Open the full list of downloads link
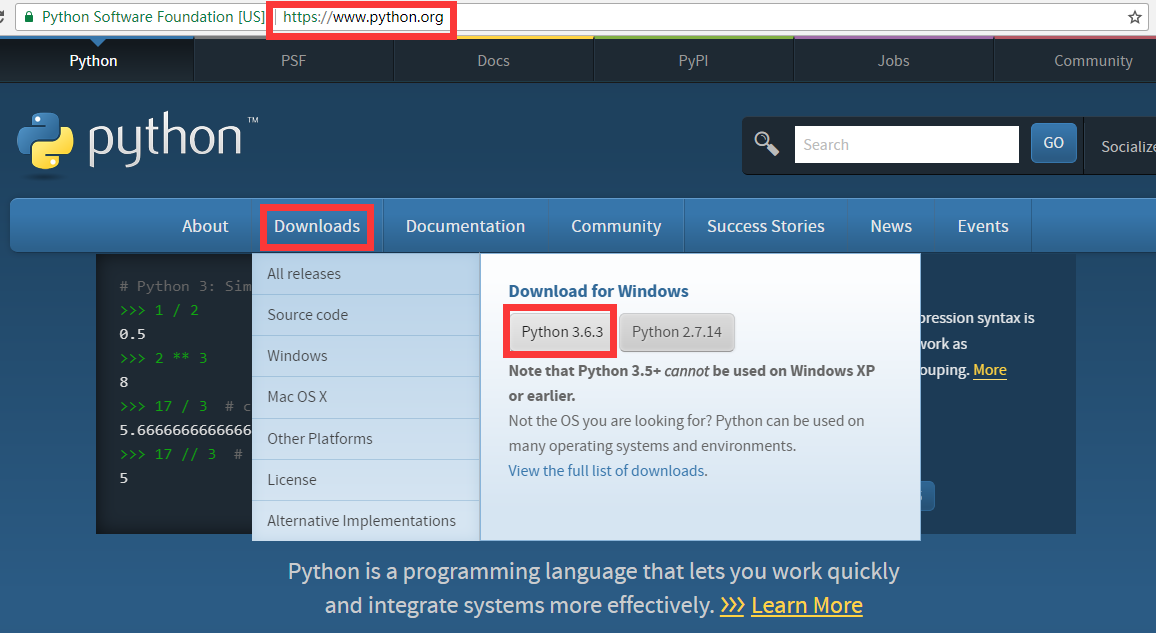The image size is (1156, 633). point(606,470)
